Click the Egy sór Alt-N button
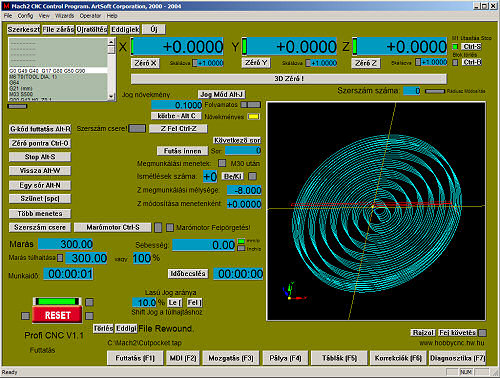 pos(40,185)
